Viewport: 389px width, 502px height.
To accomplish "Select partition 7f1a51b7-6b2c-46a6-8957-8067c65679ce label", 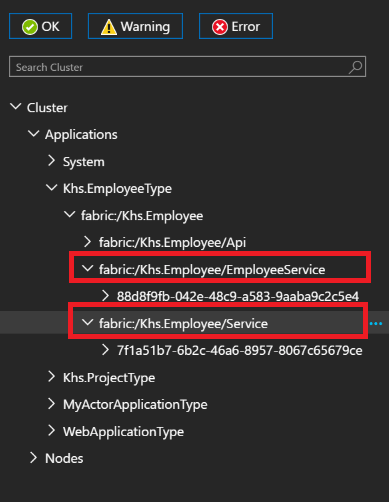I will 240,351.
